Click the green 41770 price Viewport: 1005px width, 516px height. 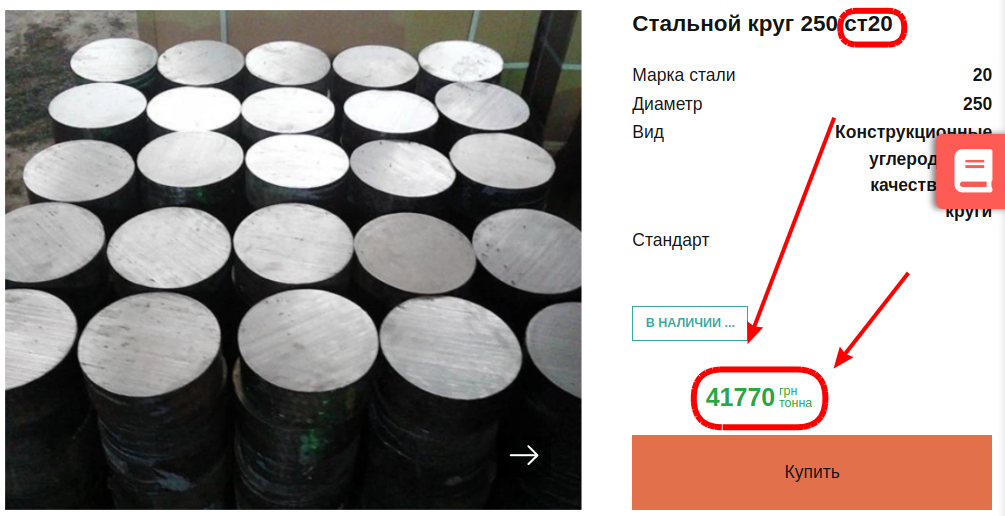(740, 398)
